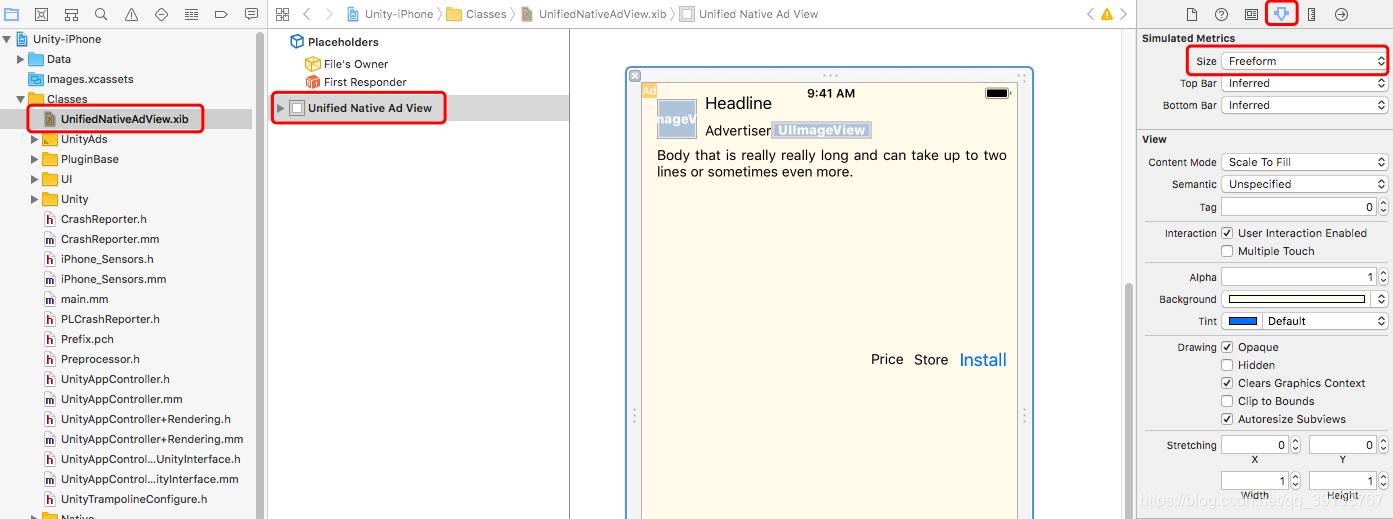Go back in editor history
The width and height of the screenshot is (1393, 519).
tap(307, 14)
